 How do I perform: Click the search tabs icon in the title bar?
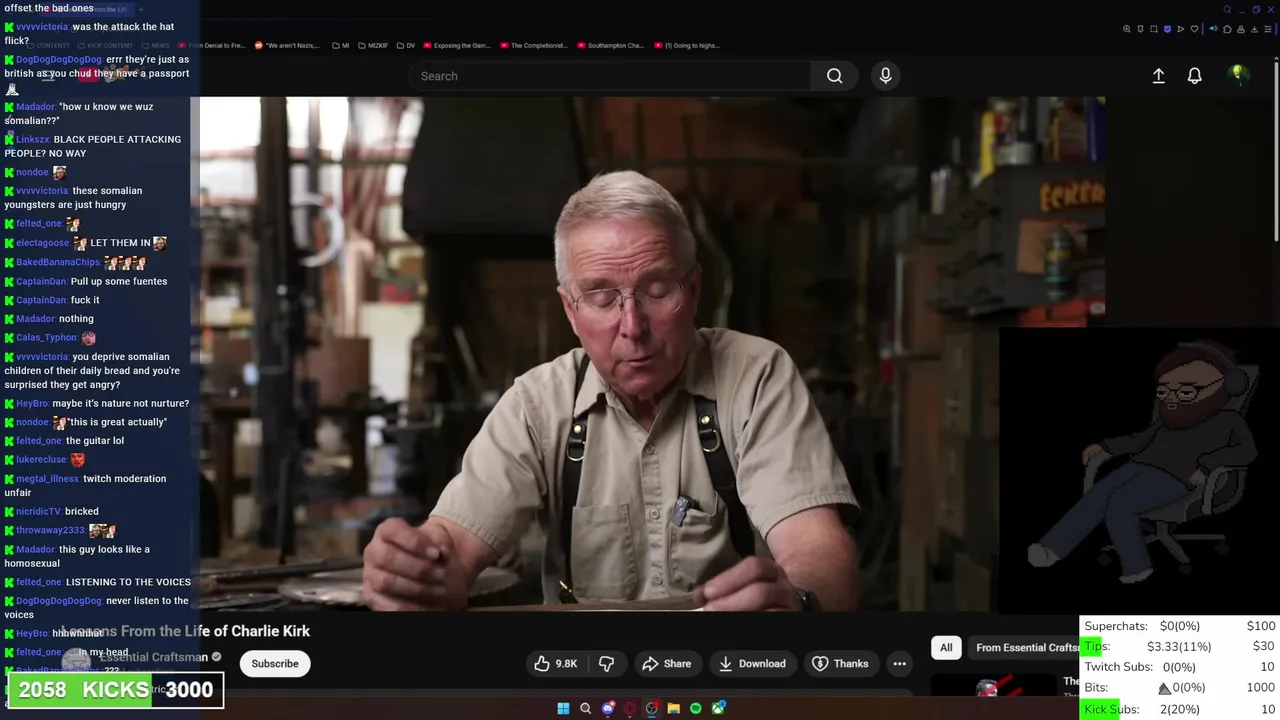click(1227, 10)
